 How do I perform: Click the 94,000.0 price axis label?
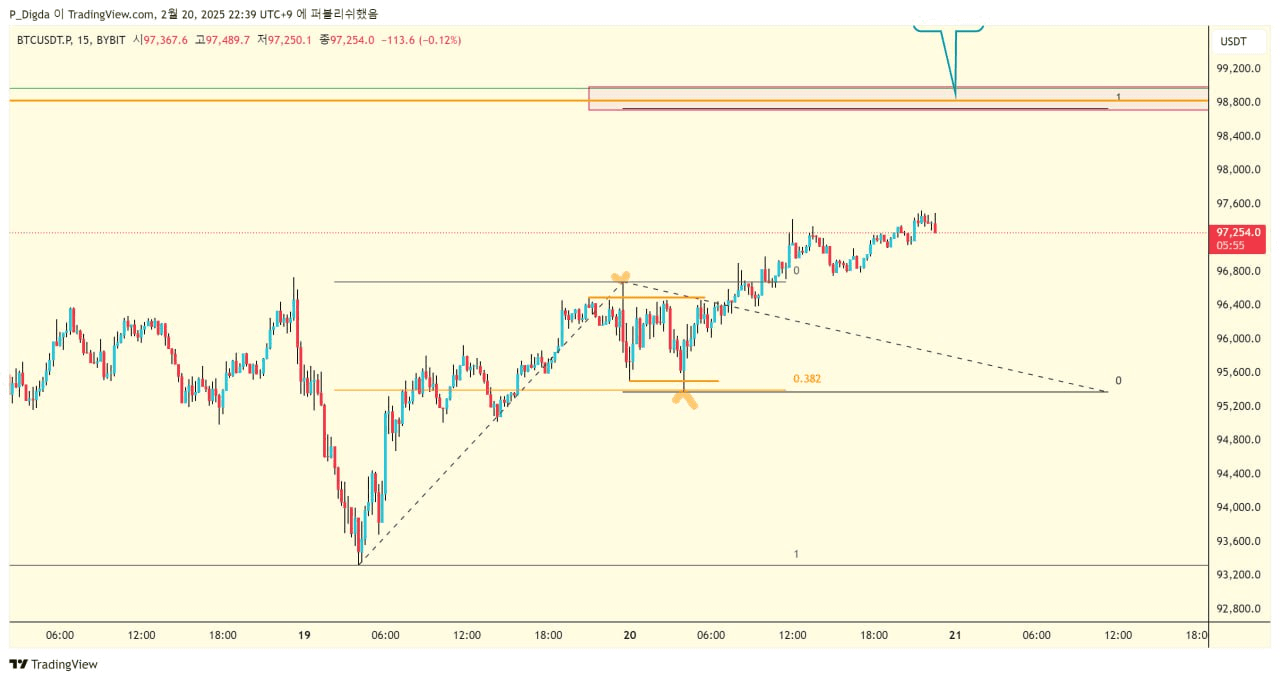pos(1237,507)
